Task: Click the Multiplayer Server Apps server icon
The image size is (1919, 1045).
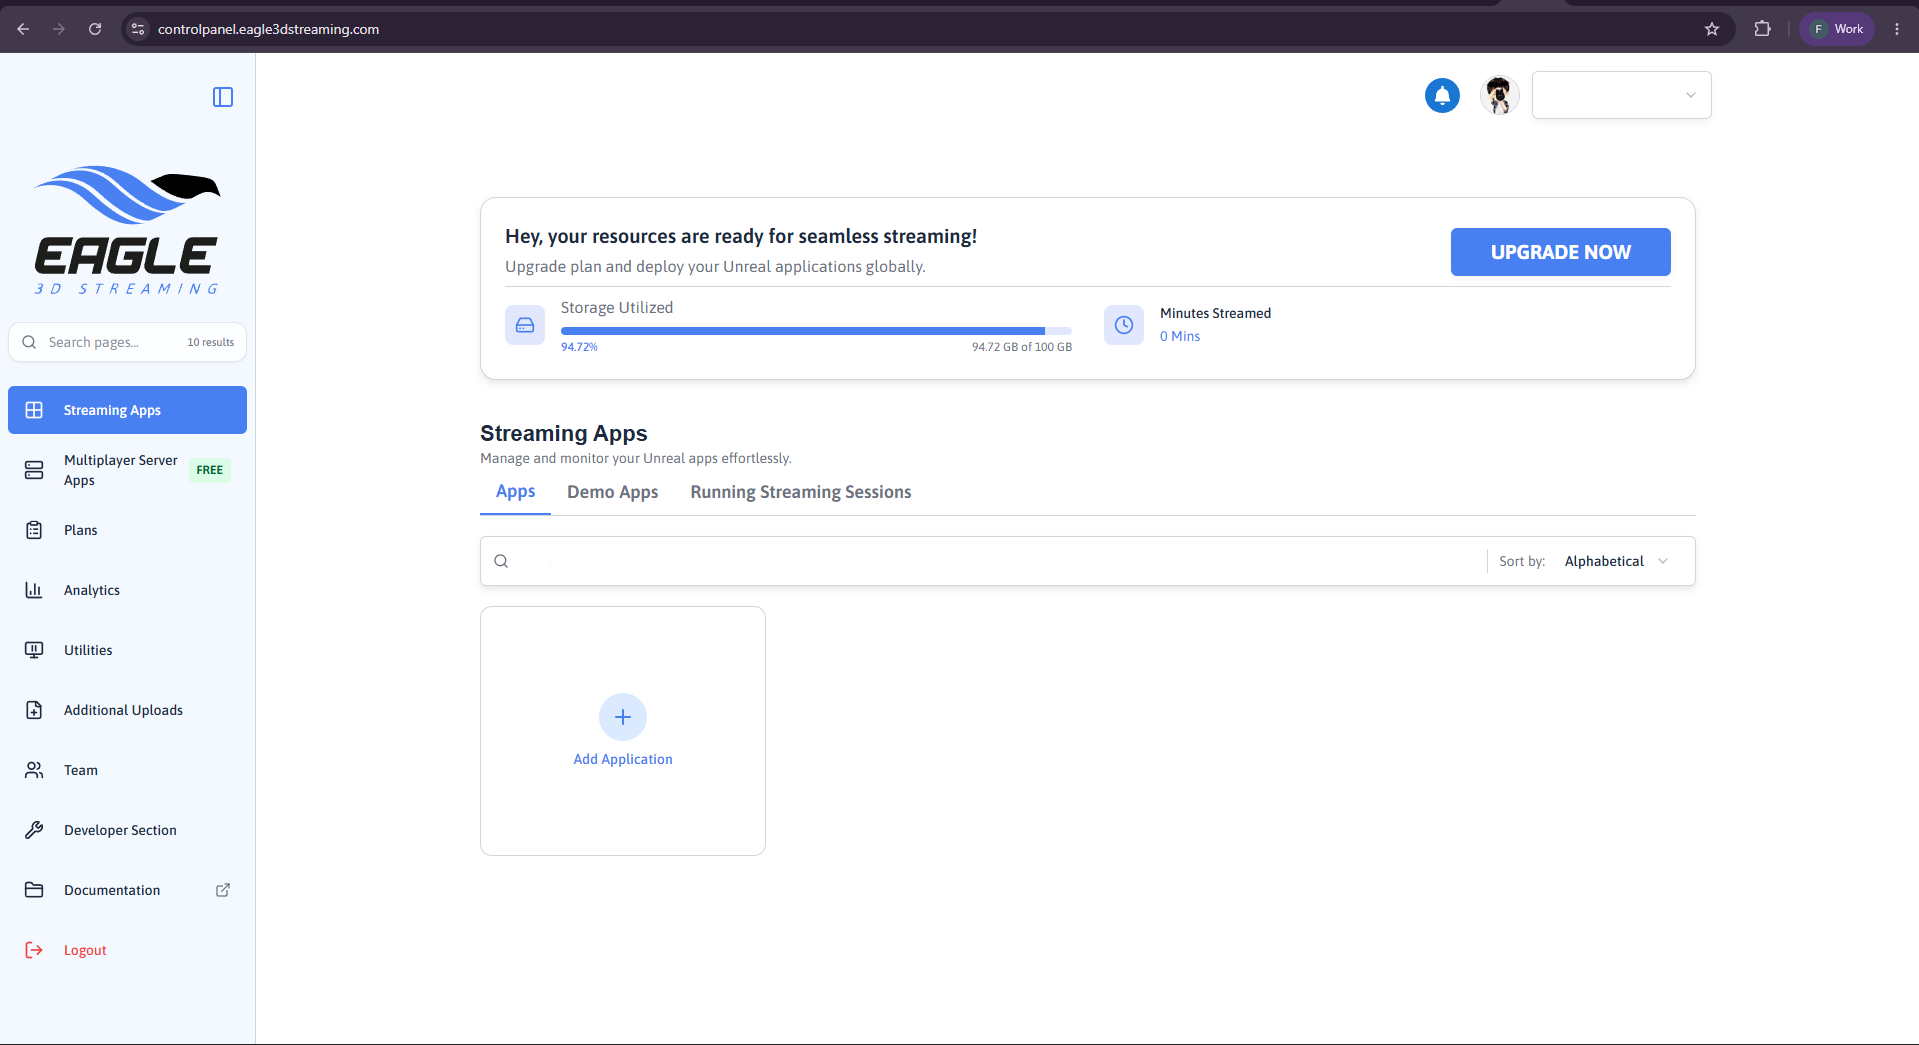Action: (34, 470)
